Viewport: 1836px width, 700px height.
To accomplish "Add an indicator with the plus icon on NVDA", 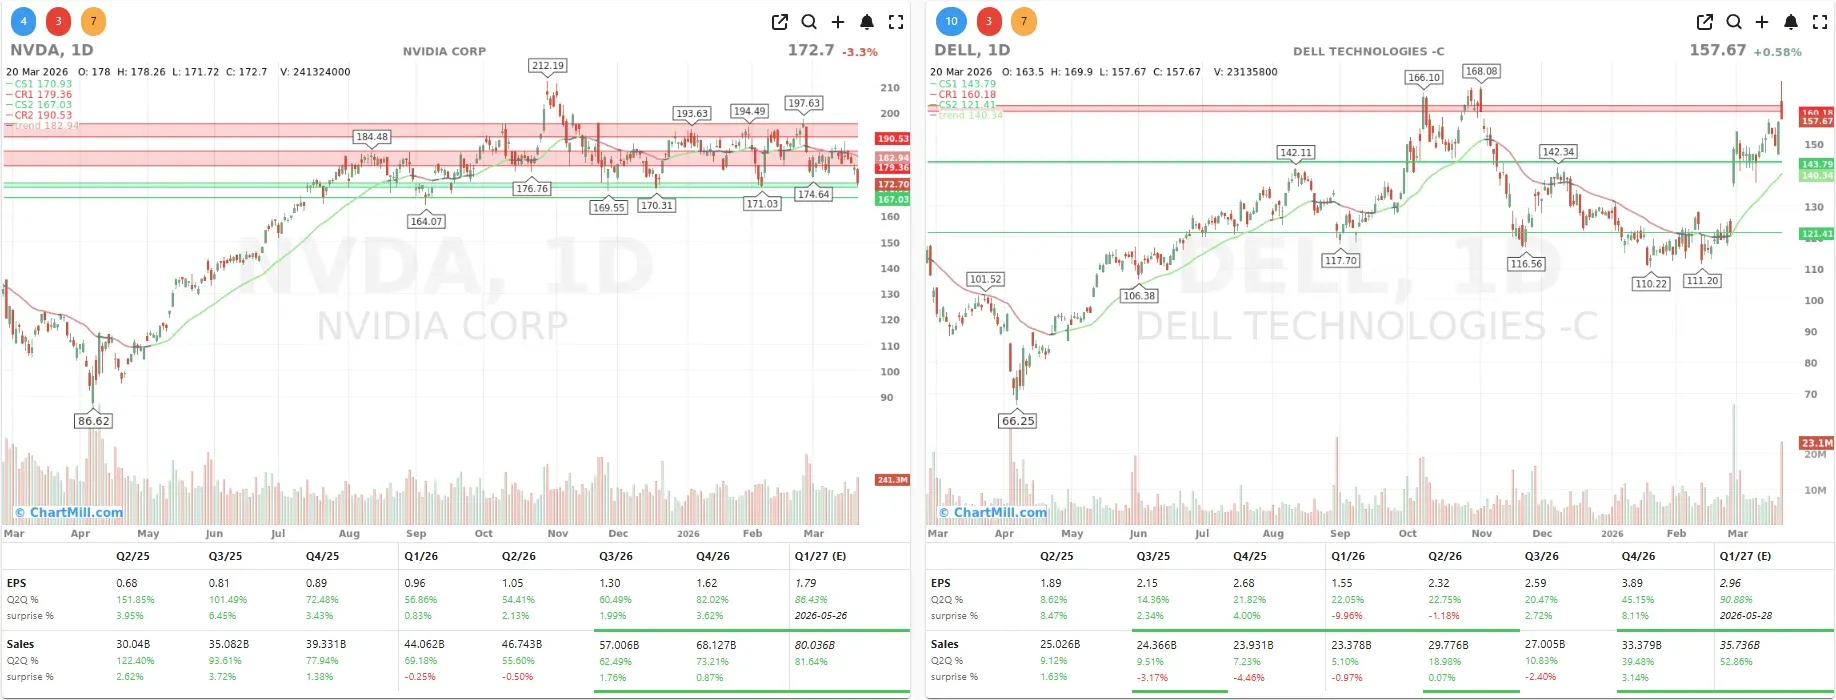I will coord(838,21).
